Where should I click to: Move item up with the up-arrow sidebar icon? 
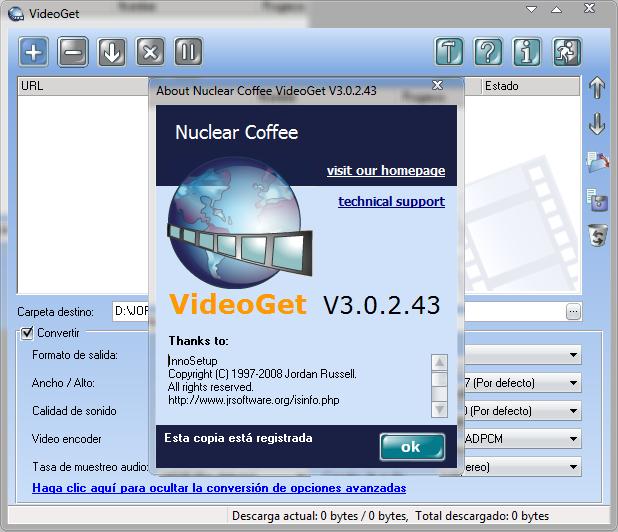(x=597, y=87)
